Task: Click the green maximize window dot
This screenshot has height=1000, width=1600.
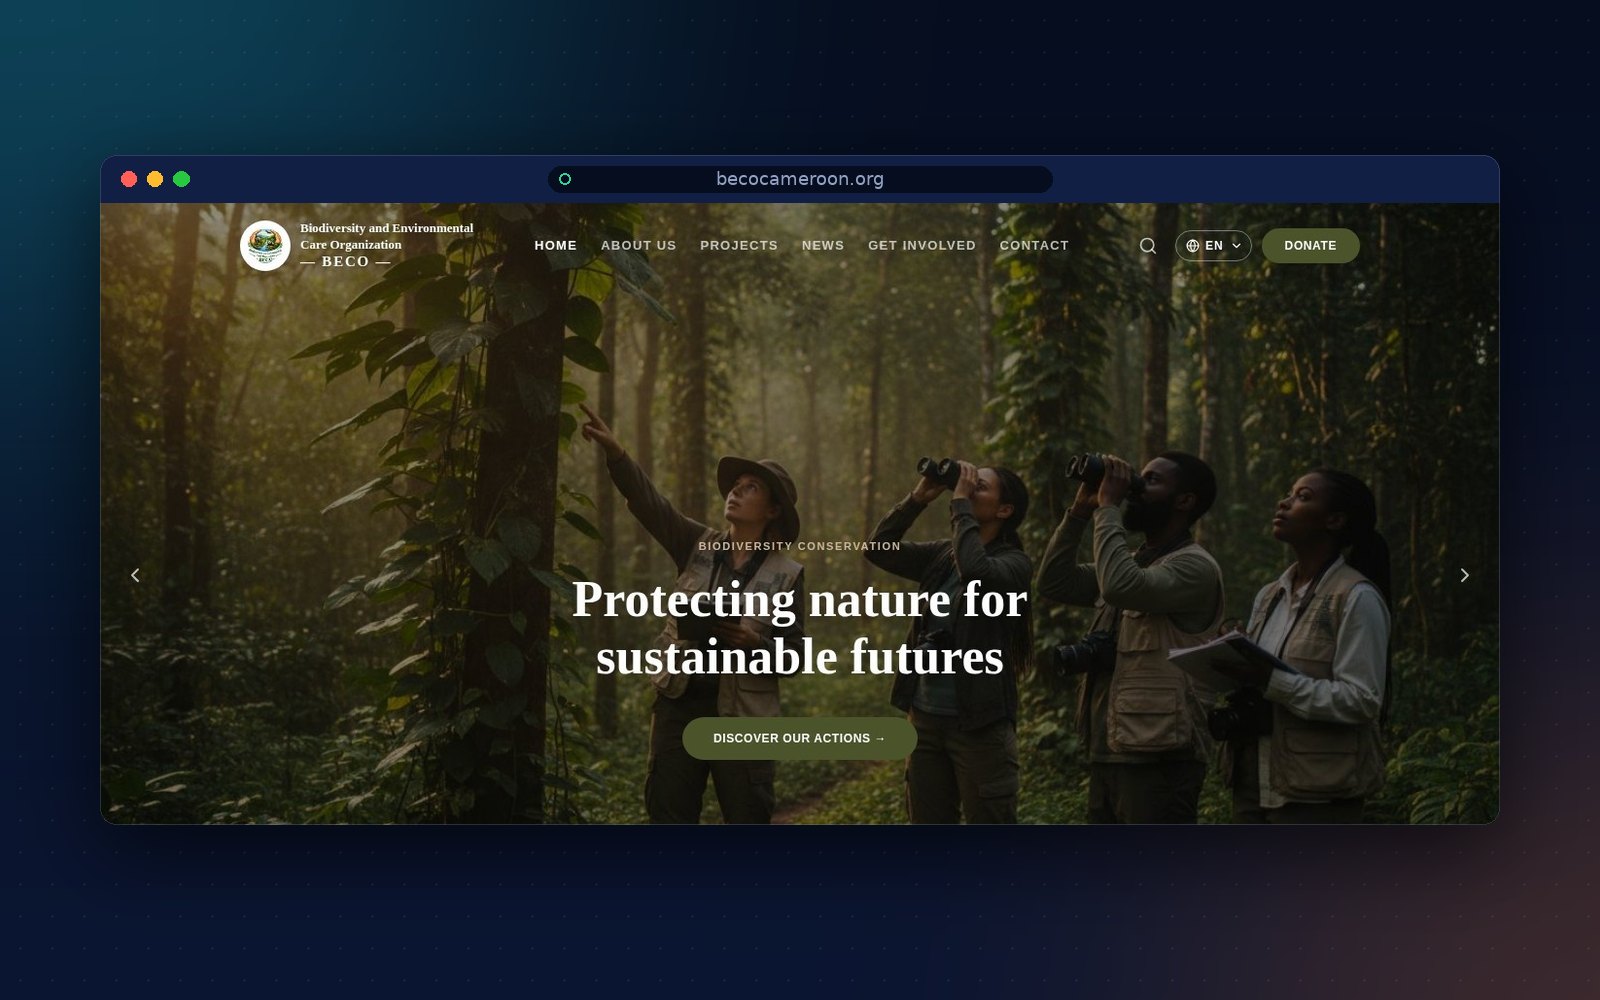Action: (181, 179)
